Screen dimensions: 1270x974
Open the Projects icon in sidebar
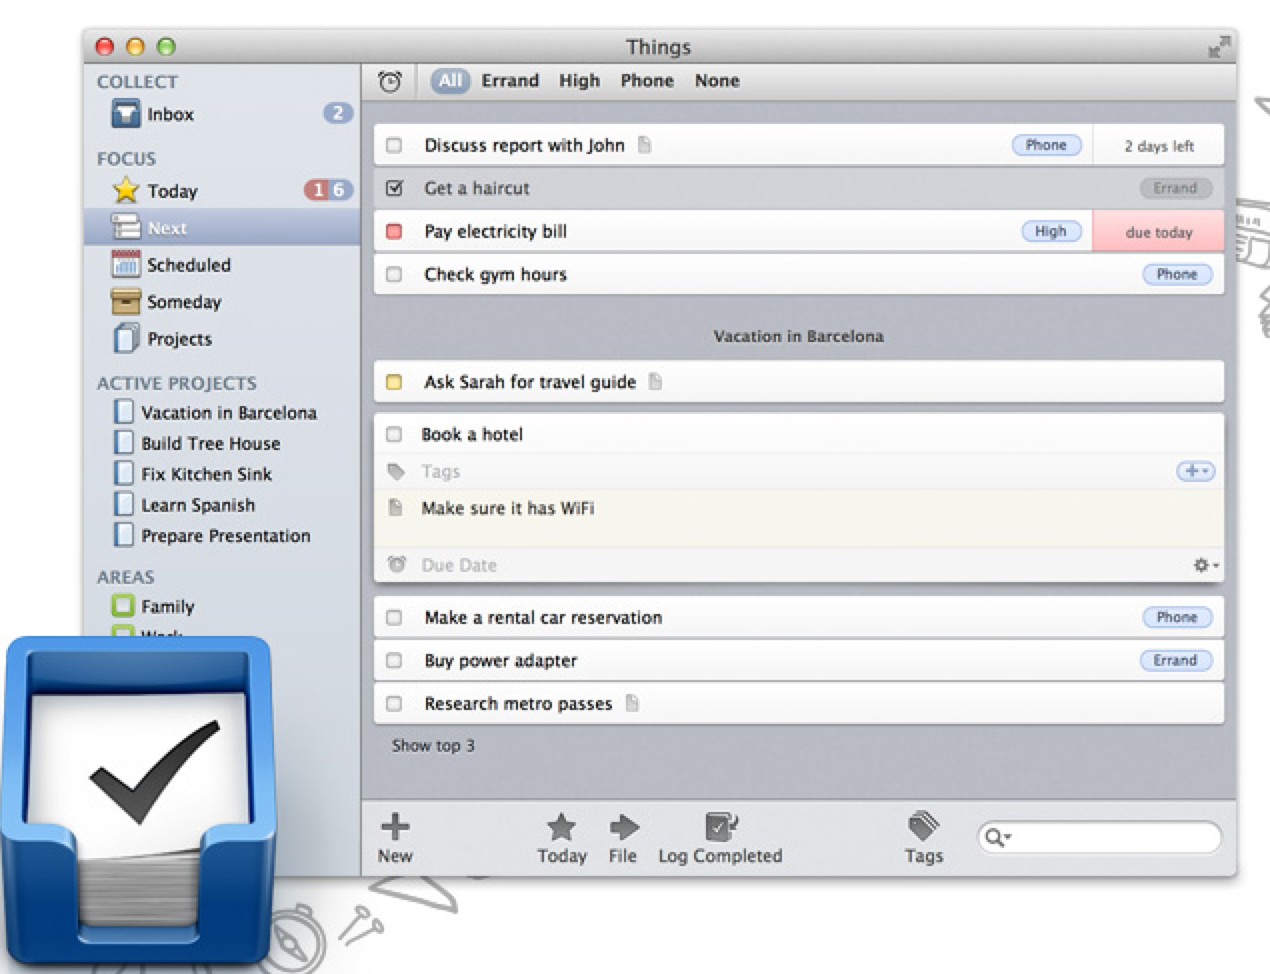coord(126,338)
